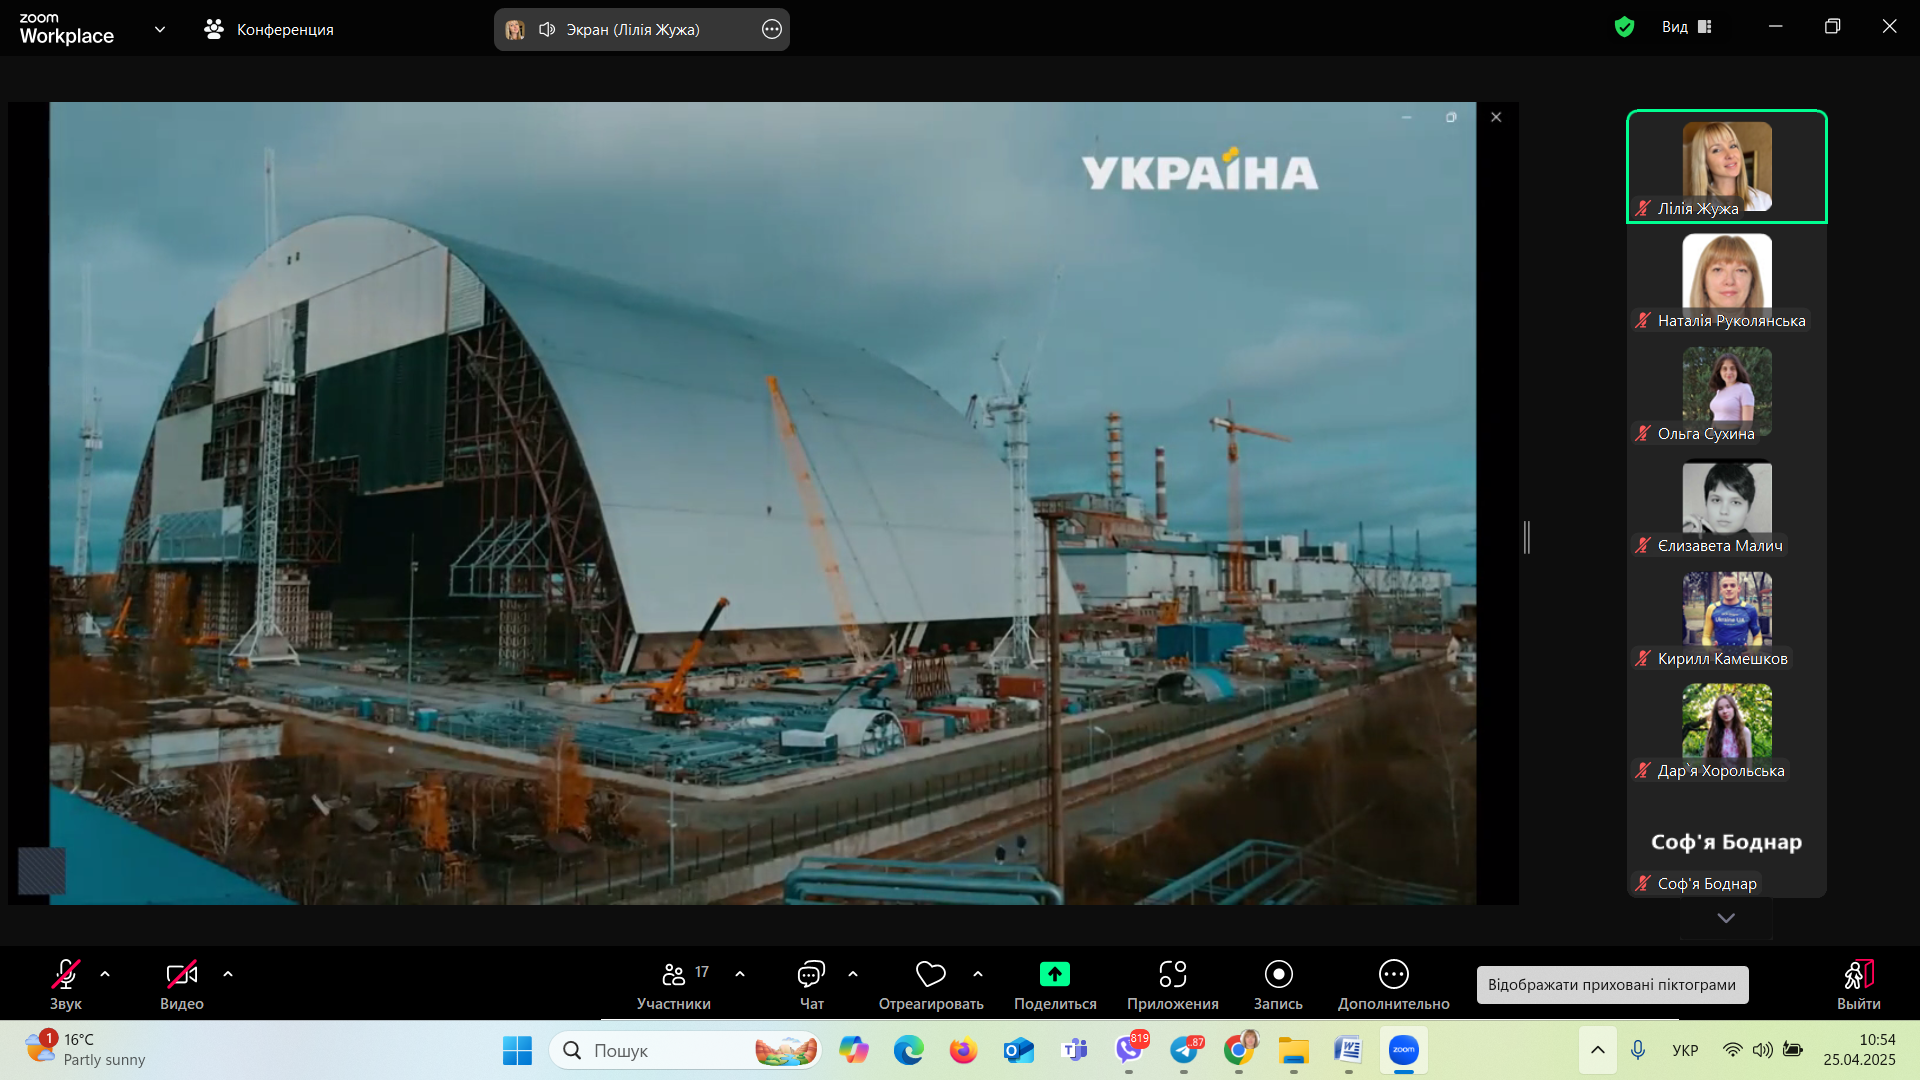Viewport: 1920px width, 1080px height.
Task: Expand audio options arrow next to Звук
Action: 105,974
